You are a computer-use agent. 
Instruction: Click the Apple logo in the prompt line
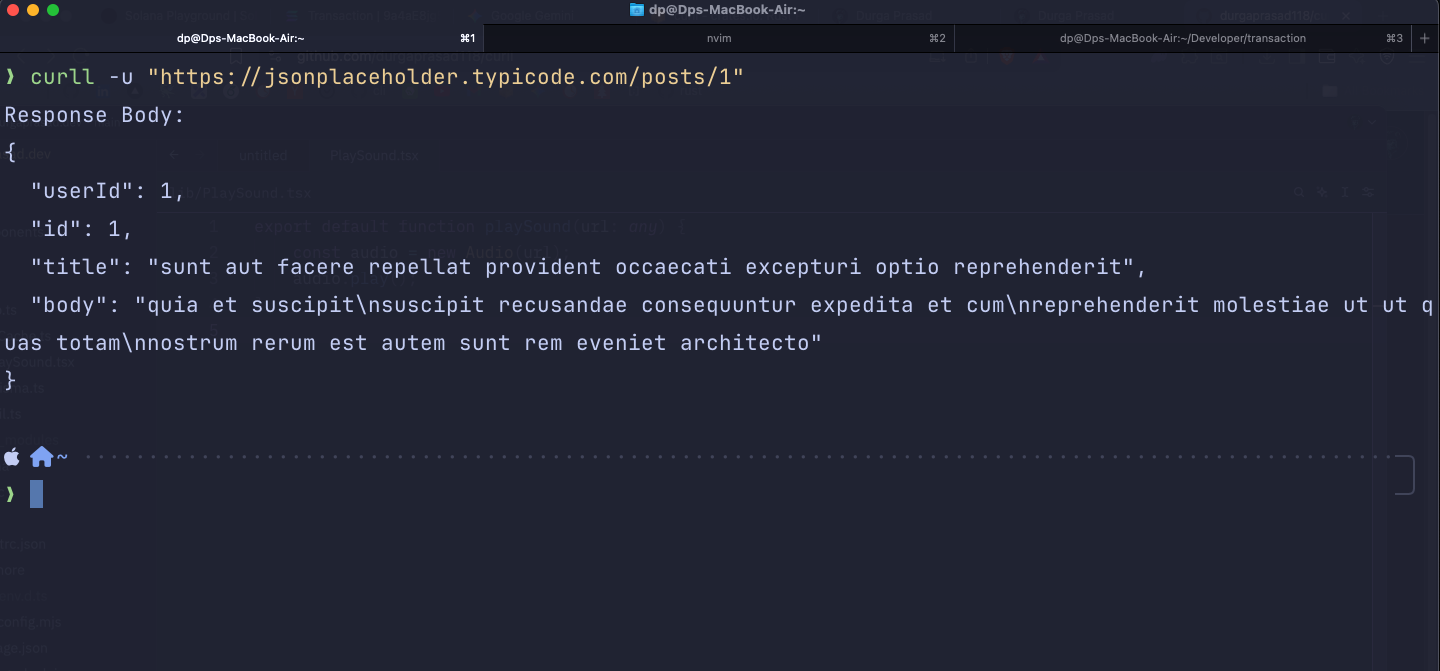point(12,457)
